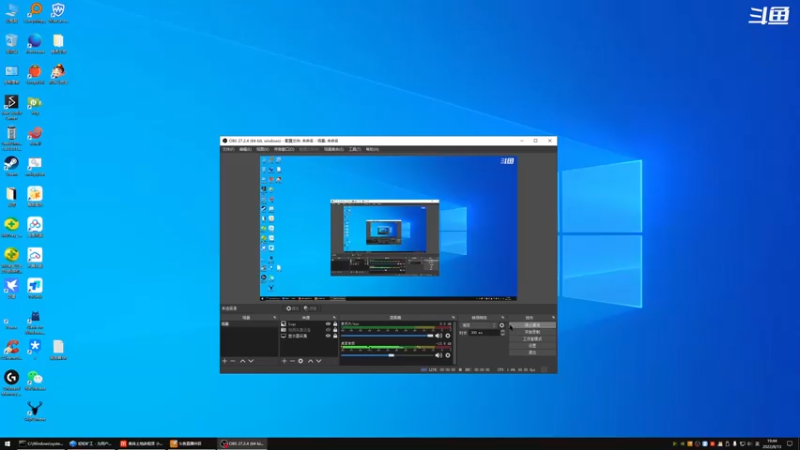Mute the Mic/Aux speaker icon in the mixer
The width and height of the screenshot is (800, 450).
[x=439, y=336]
